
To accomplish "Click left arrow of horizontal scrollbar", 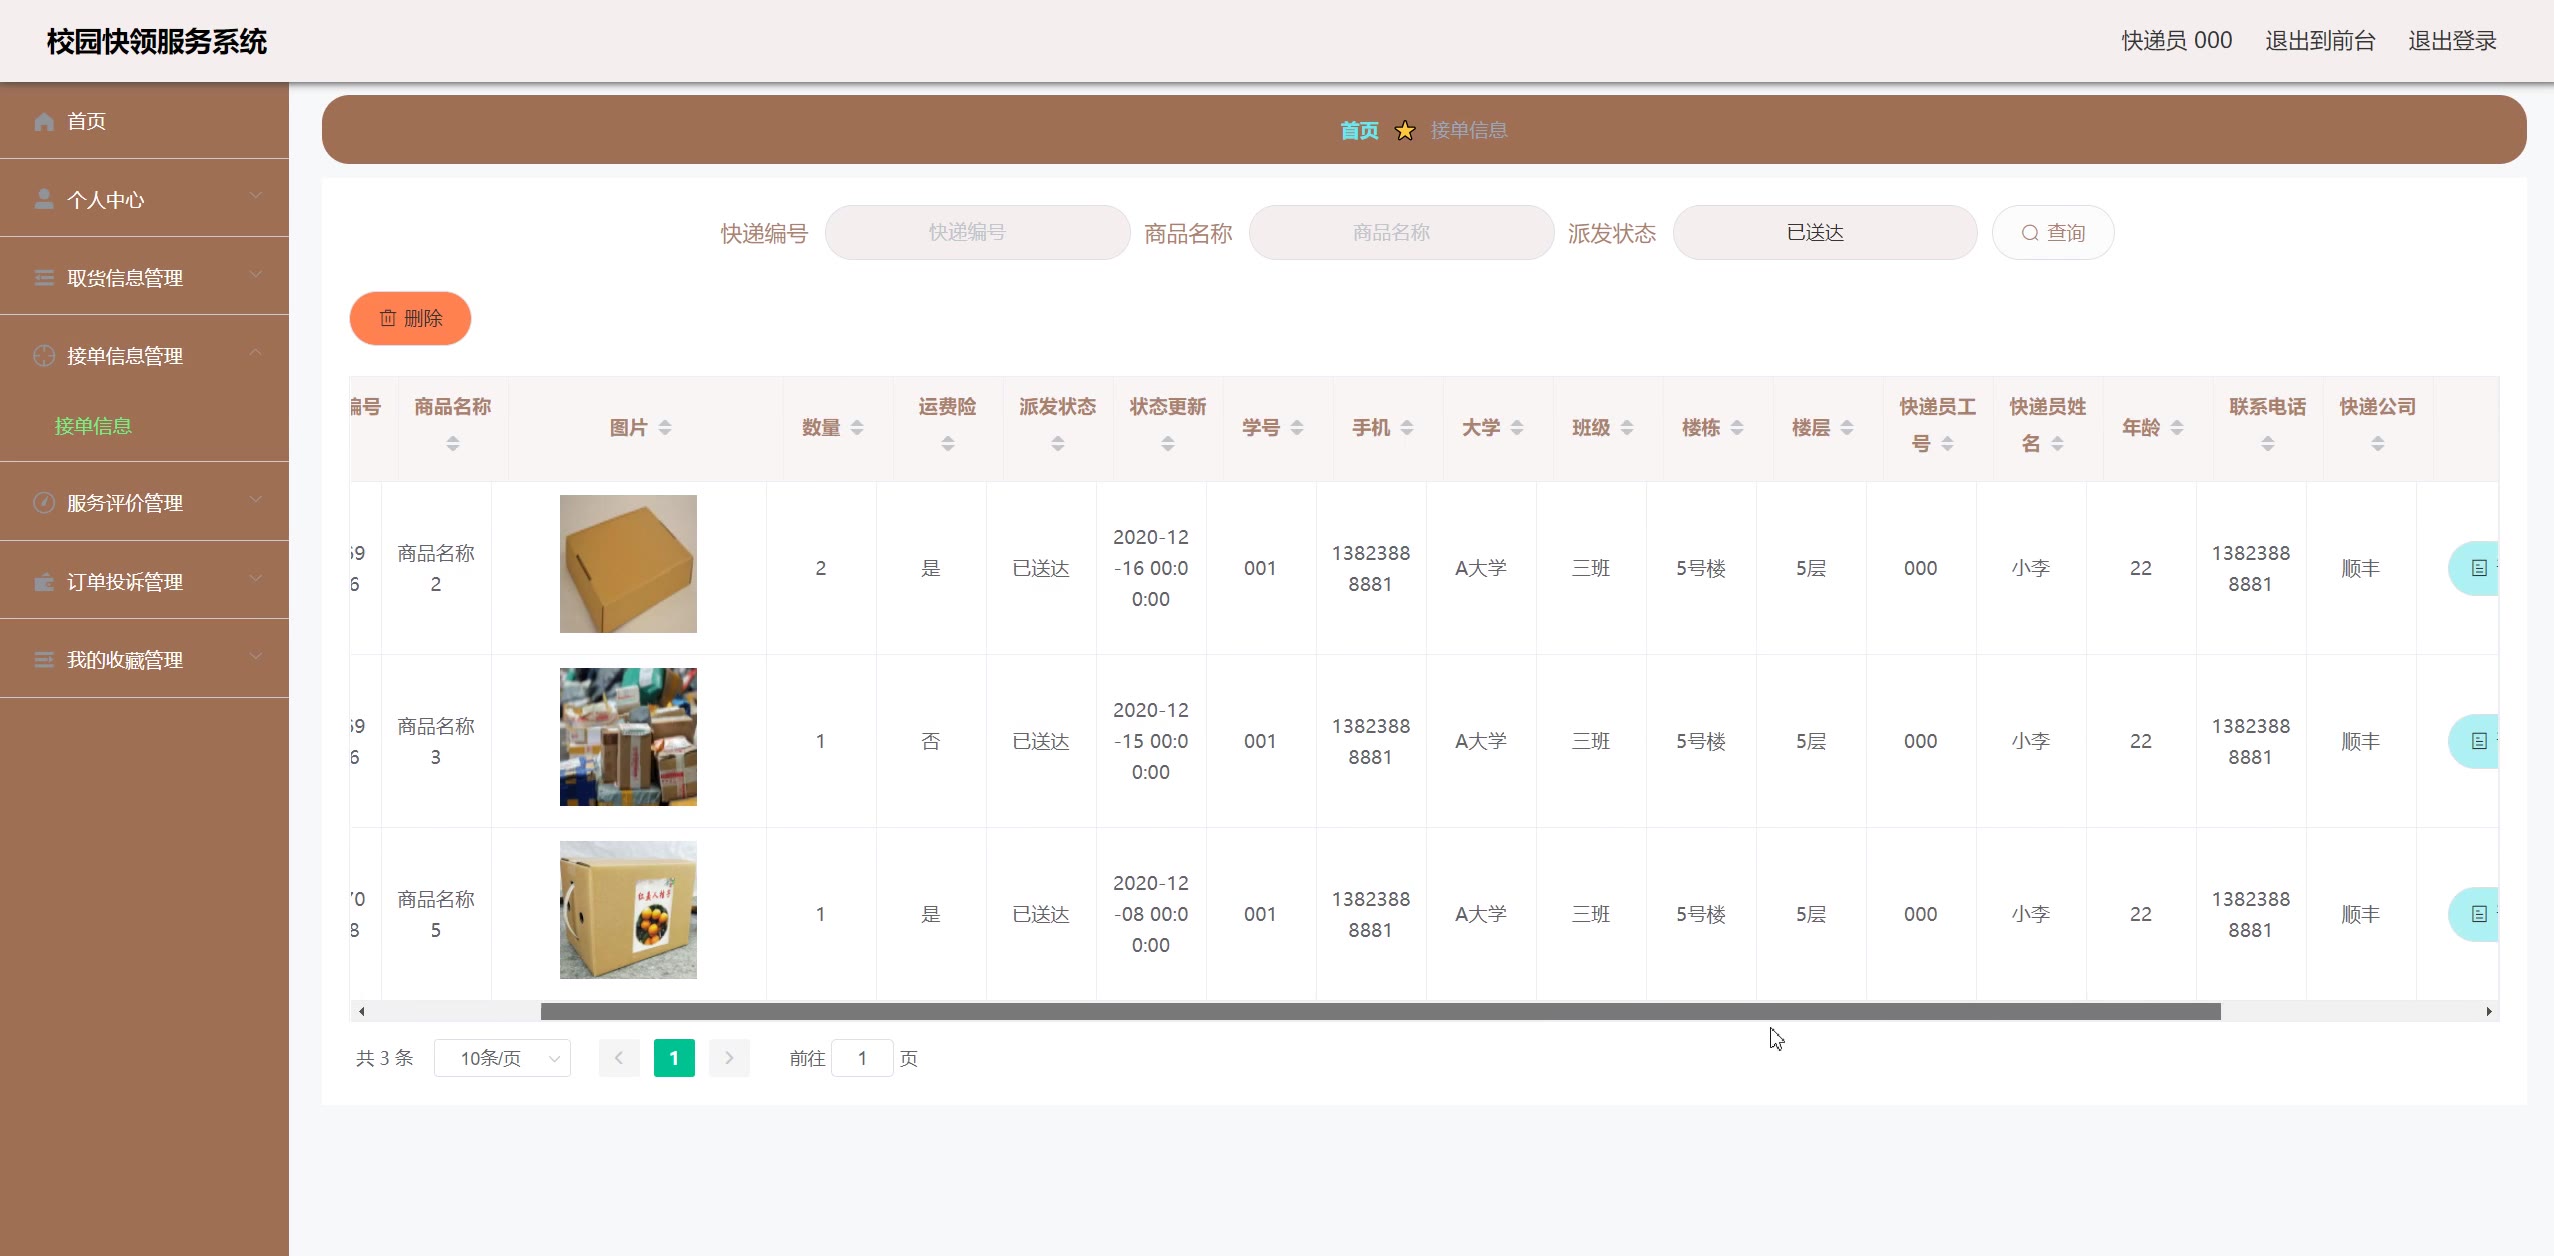I will [361, 1012].
